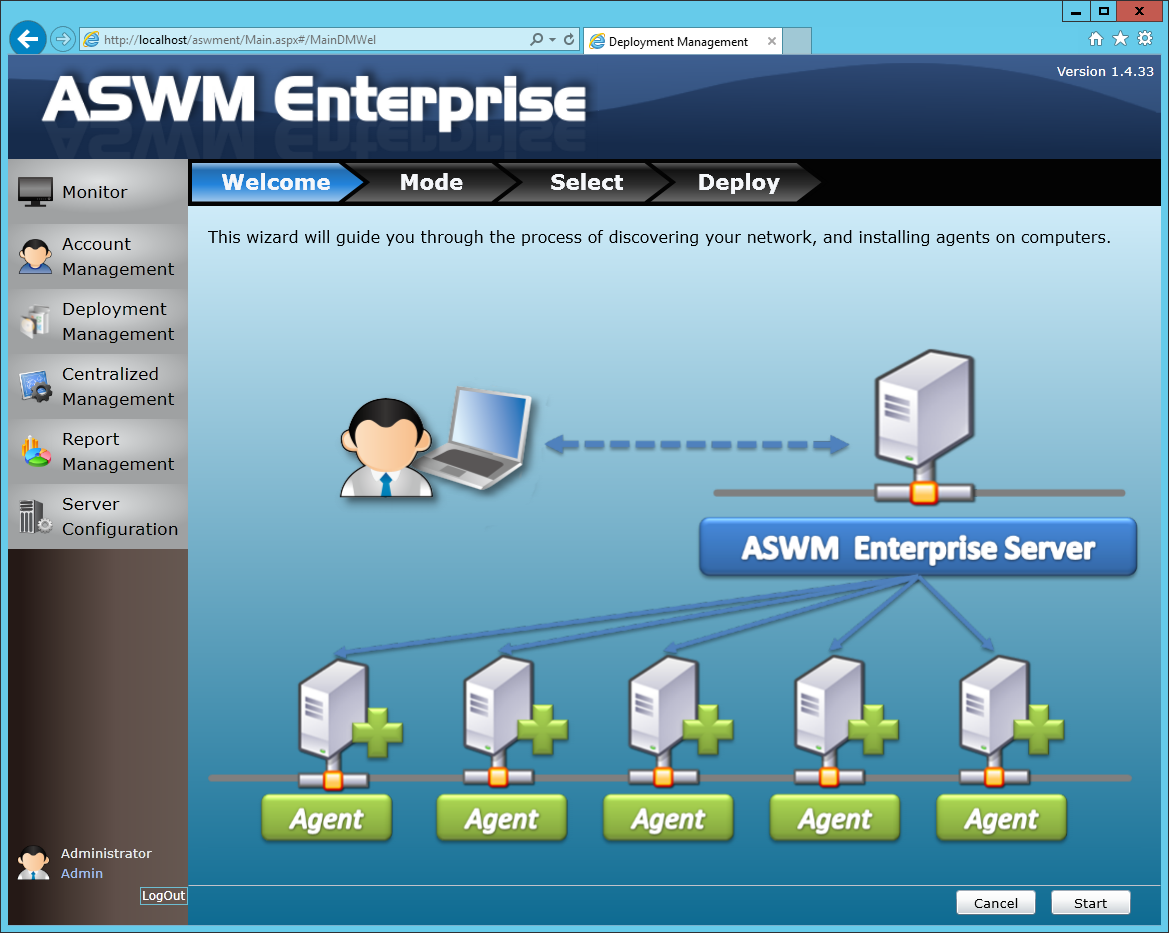The width and height of the screenshot is (1169, 933).
Task: Open Report Management section
Action: click(98, 451)
